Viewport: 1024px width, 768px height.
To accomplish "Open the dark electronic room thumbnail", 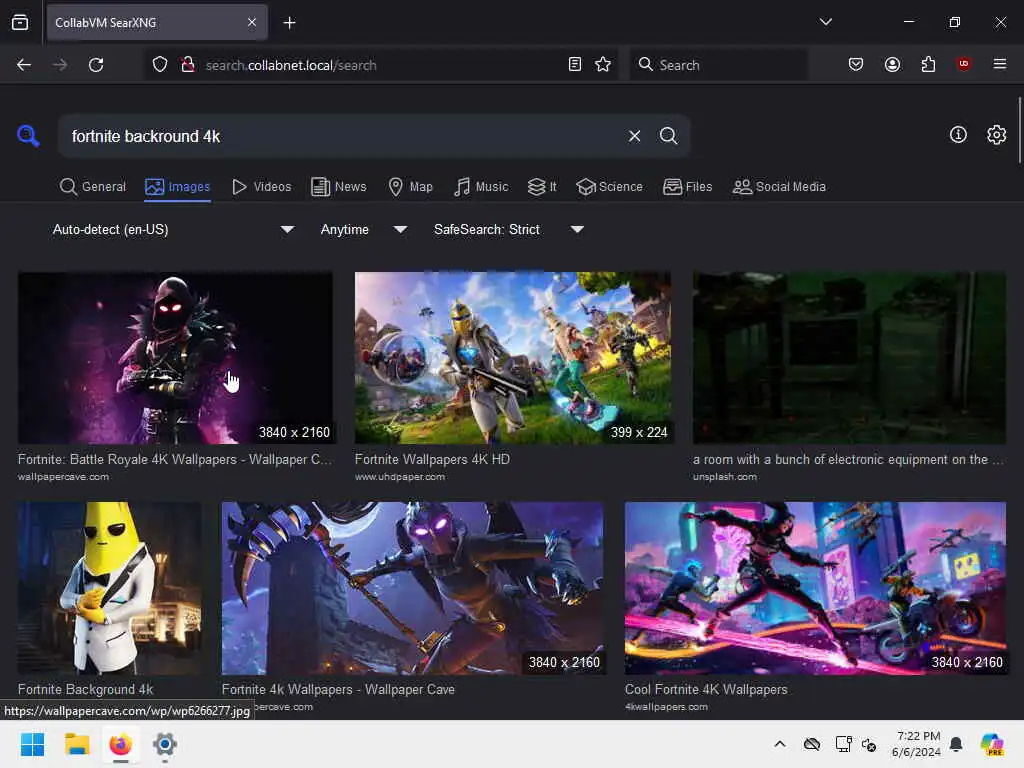I will pyautogui.click(x=849, y=358).
